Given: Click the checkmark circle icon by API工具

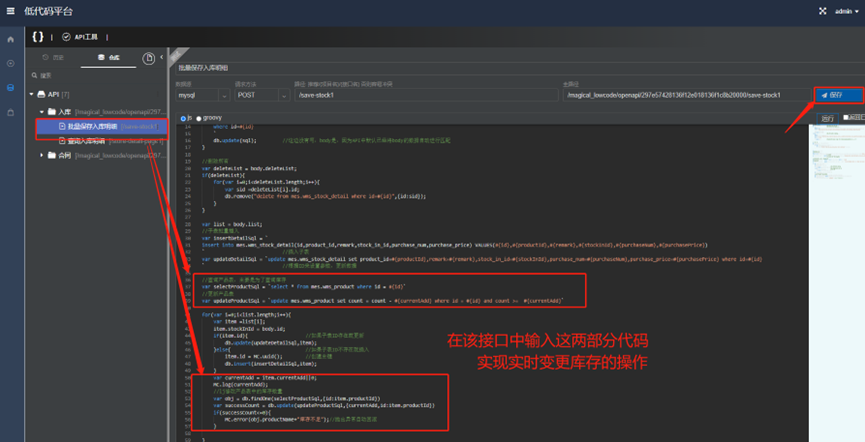Looking at the screenshot, I should point(66,37).
